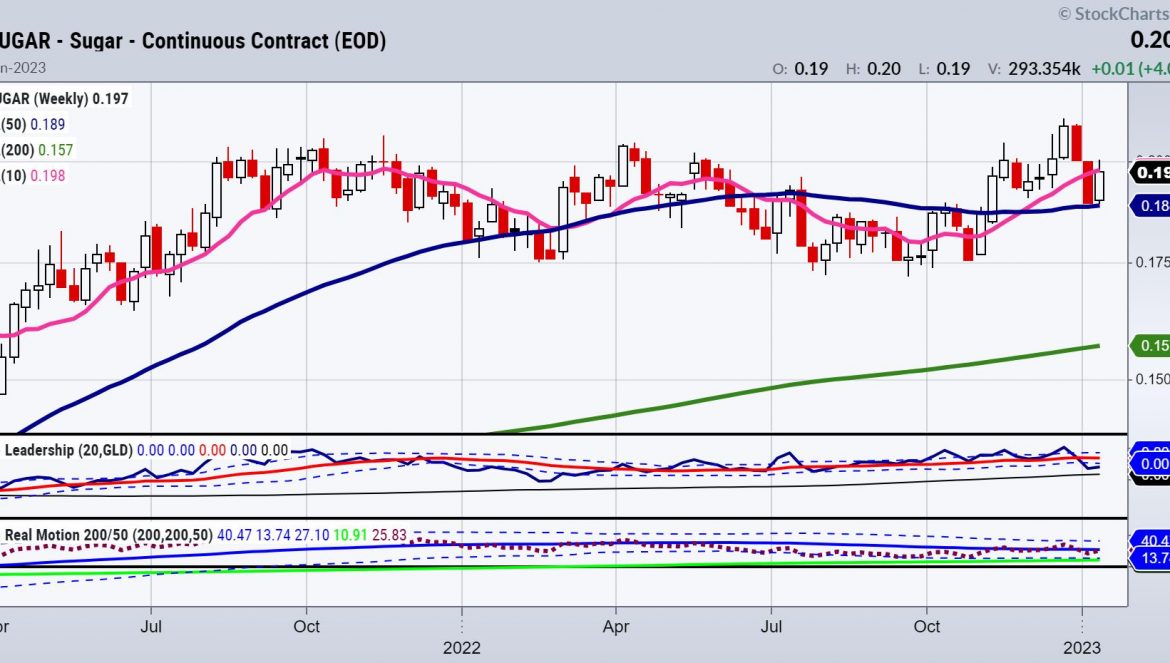Click the 0.175 price axis label
The width and height of the screenshot is (1170, 663).
pos(1152,263)
